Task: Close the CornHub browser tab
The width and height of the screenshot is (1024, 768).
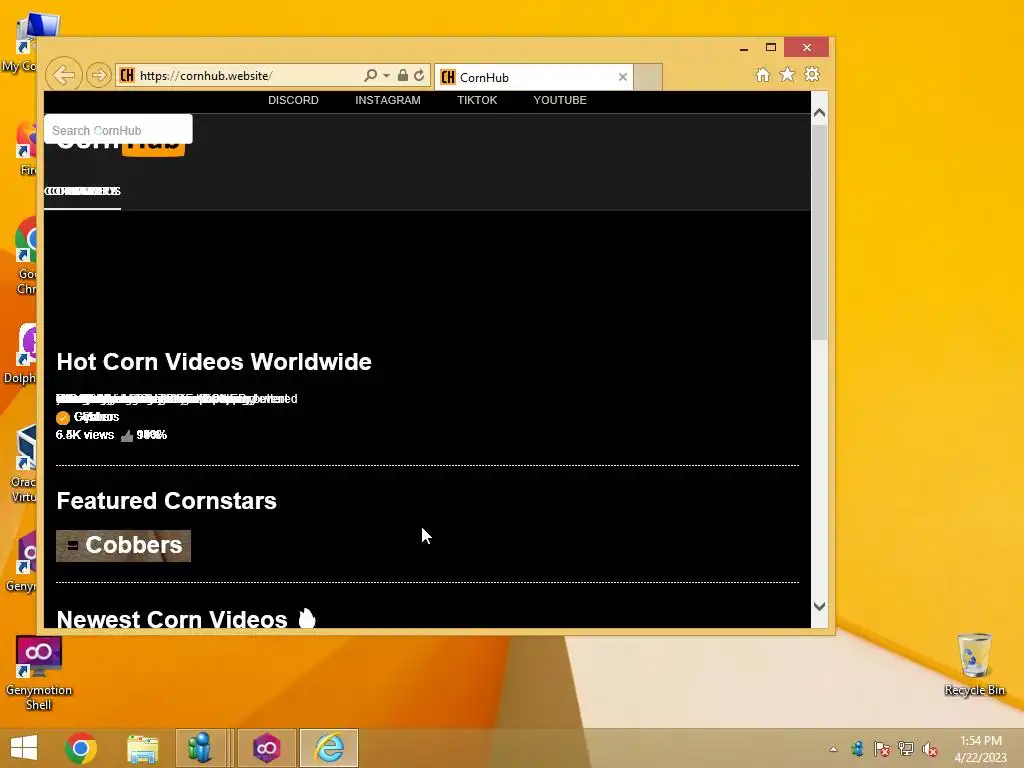Action: [623, 77]
